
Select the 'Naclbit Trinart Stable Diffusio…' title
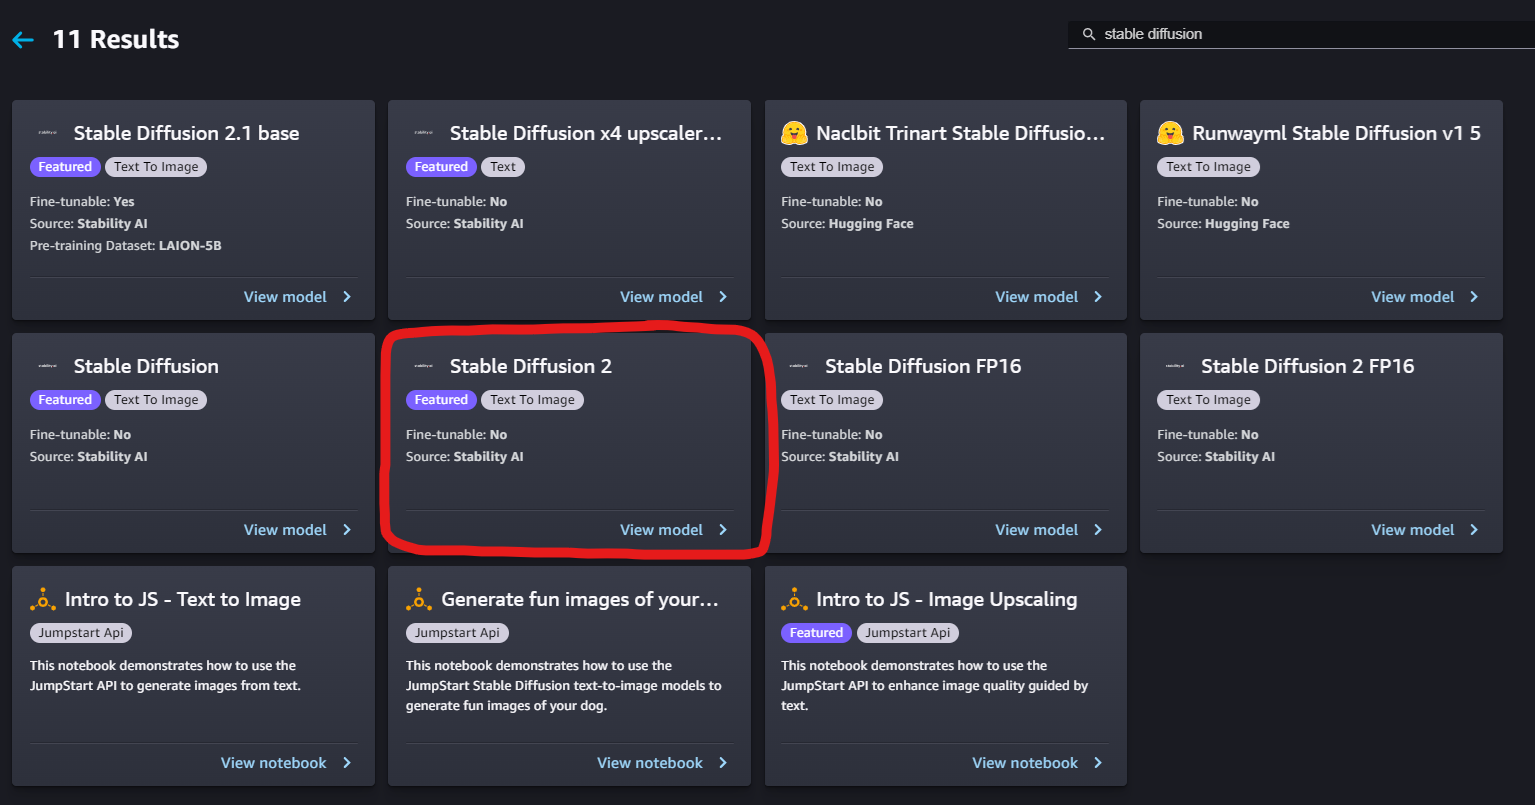pos(961,133)
